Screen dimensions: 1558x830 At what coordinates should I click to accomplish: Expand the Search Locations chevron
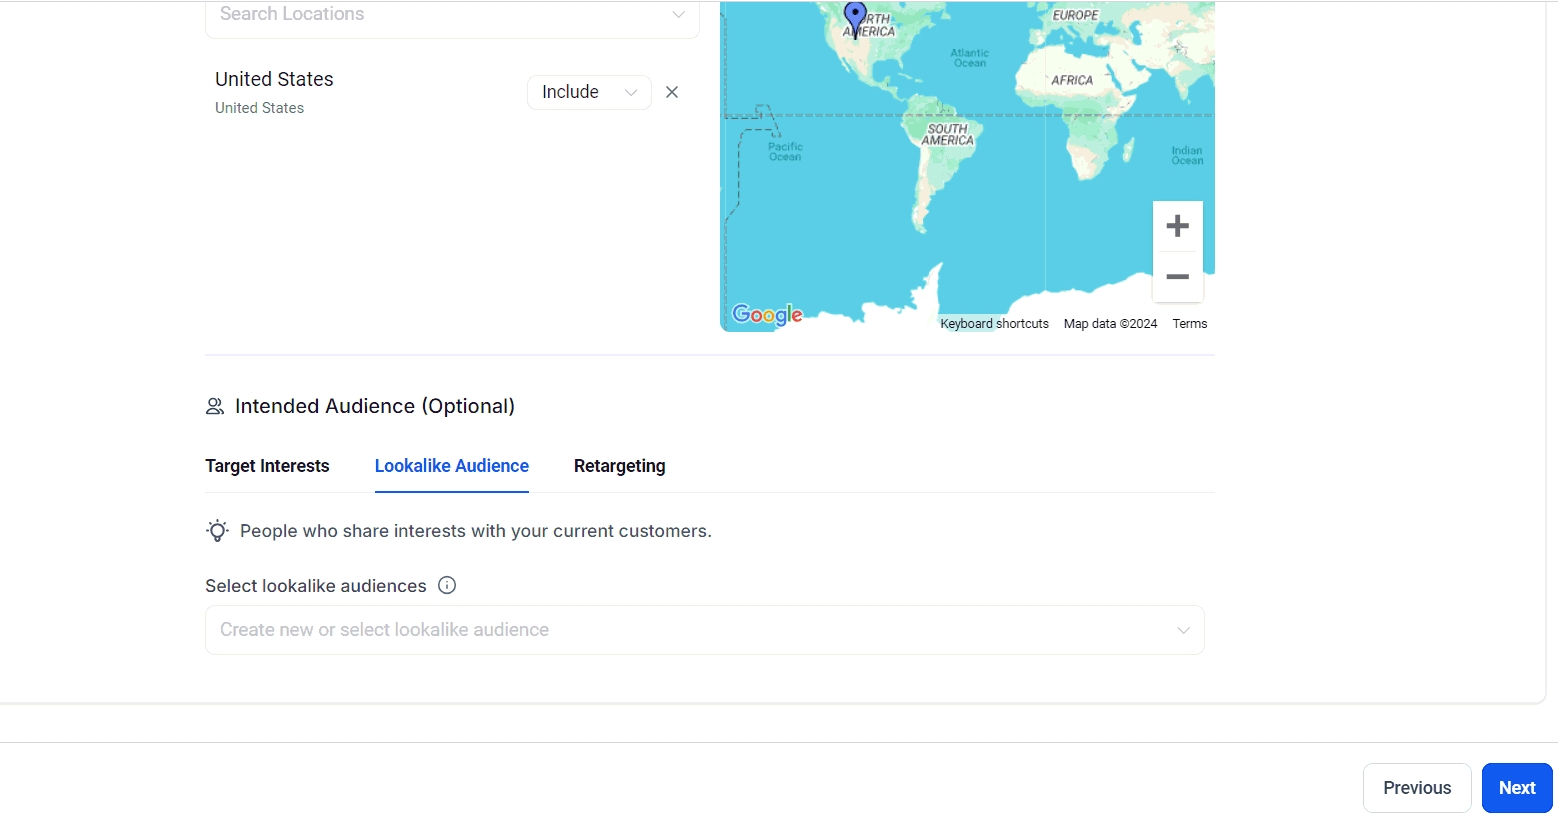point(678,15)
